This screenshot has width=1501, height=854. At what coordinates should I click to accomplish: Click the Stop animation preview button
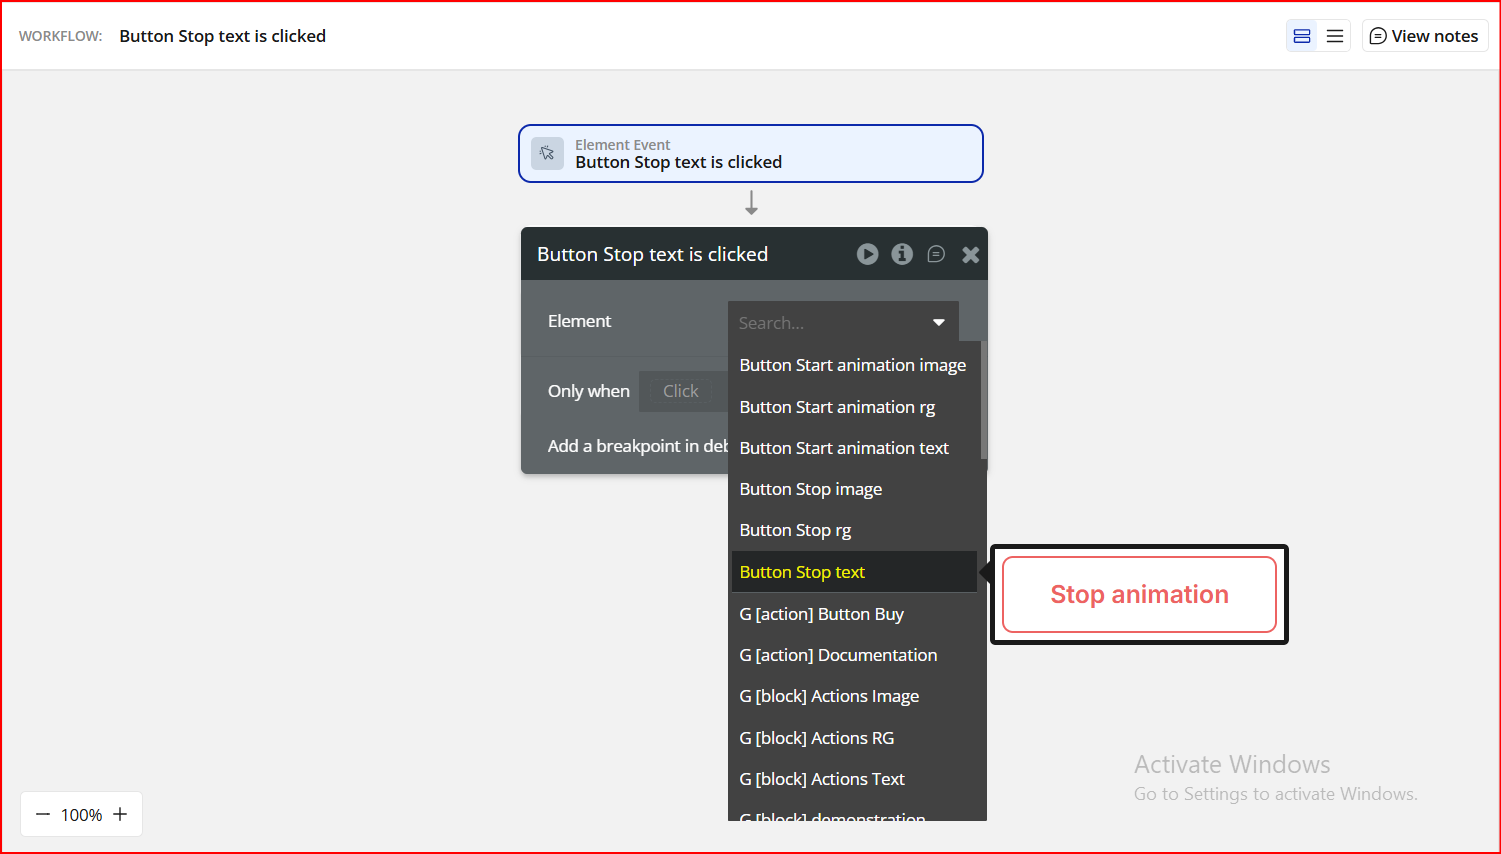pos(1139,595)
